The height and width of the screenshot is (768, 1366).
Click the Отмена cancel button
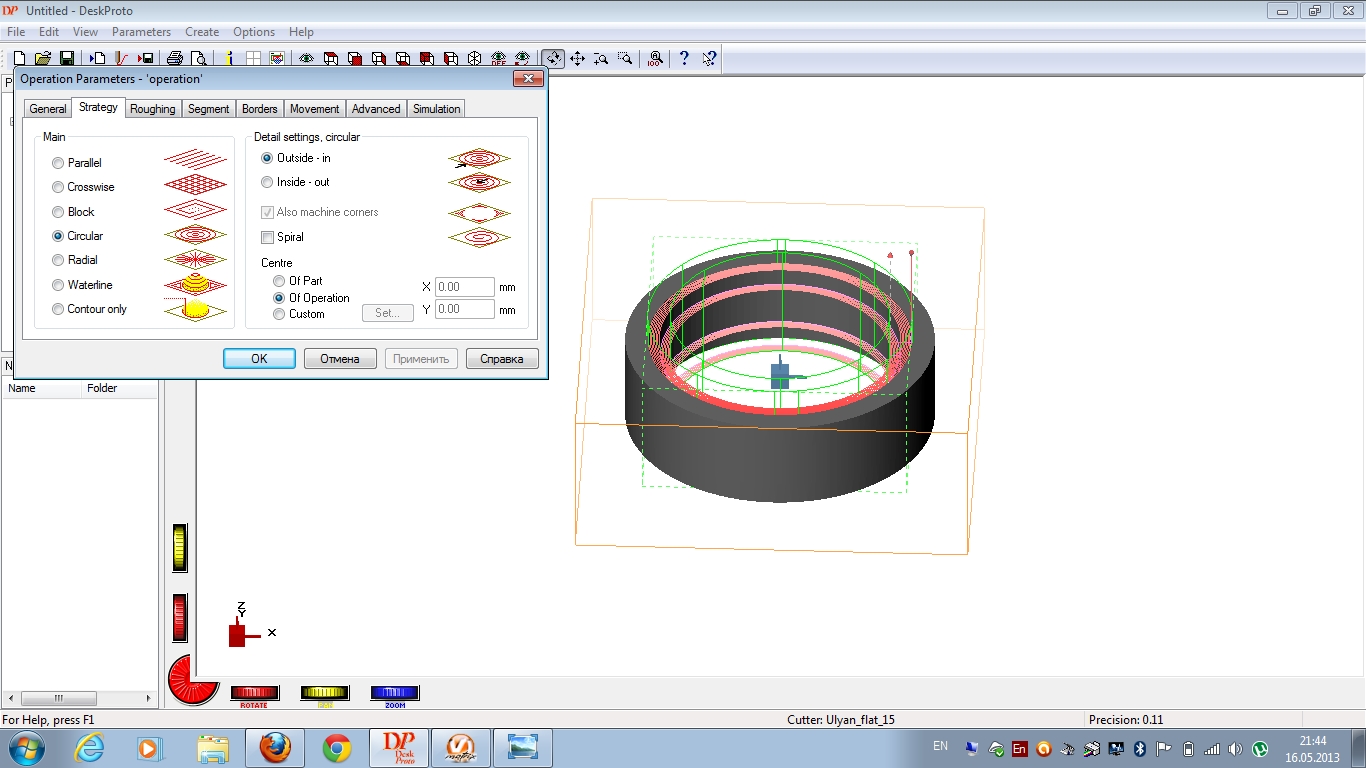point(340,359)
